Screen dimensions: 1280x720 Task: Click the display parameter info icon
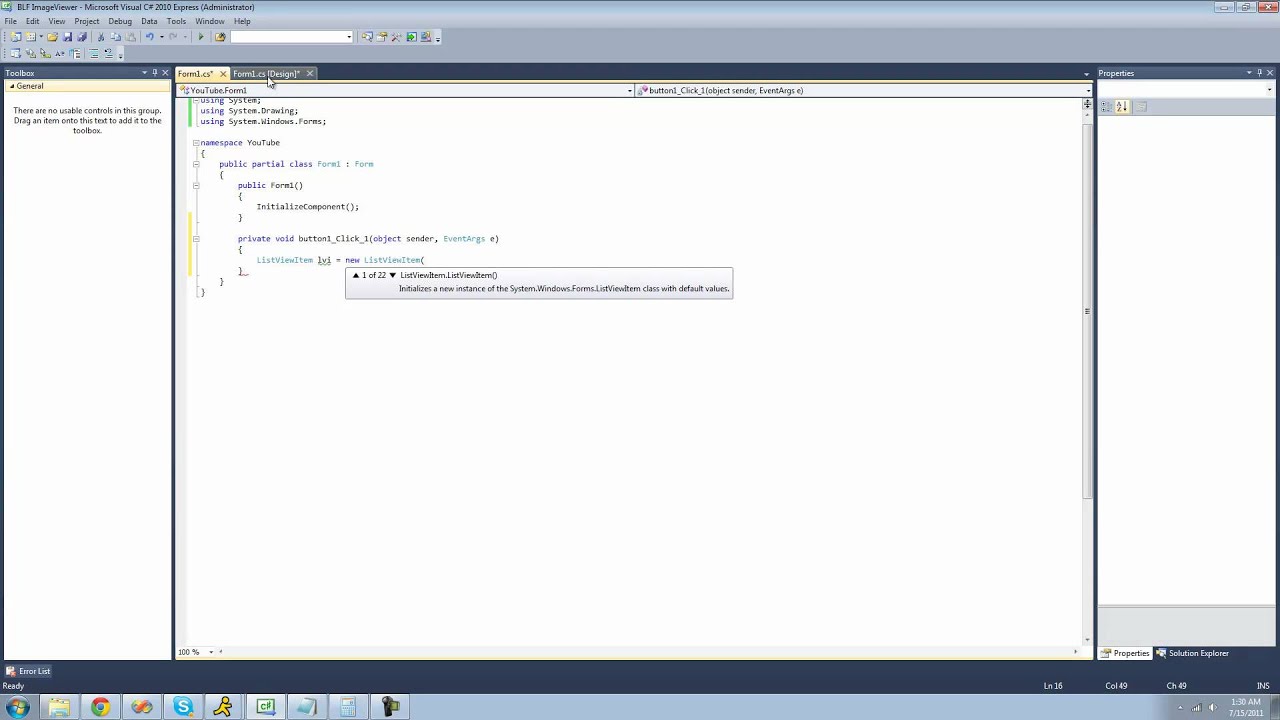tap(31, 53)
